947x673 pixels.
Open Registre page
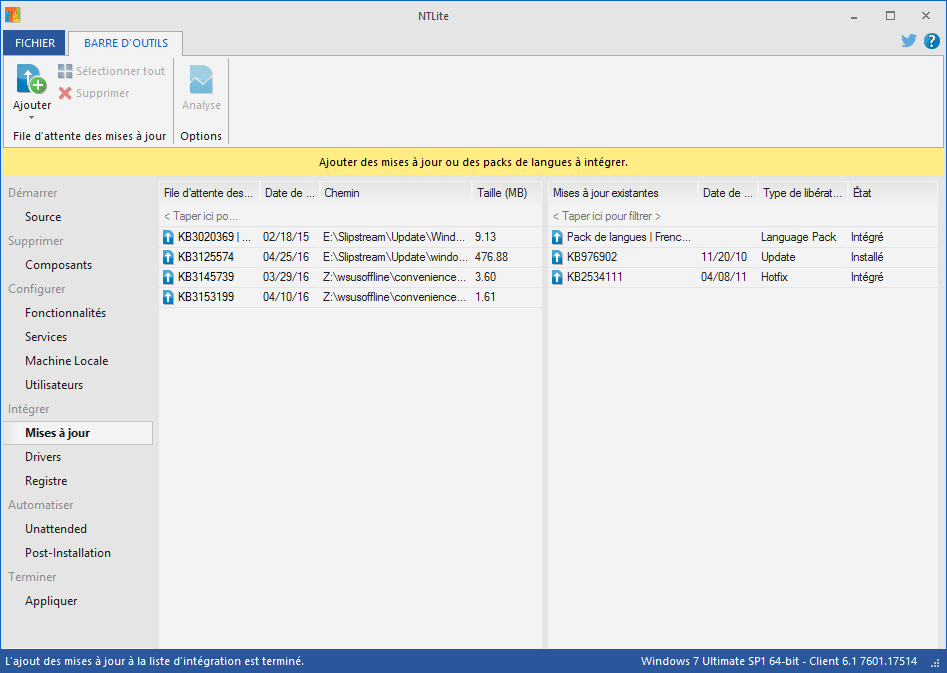46,481
